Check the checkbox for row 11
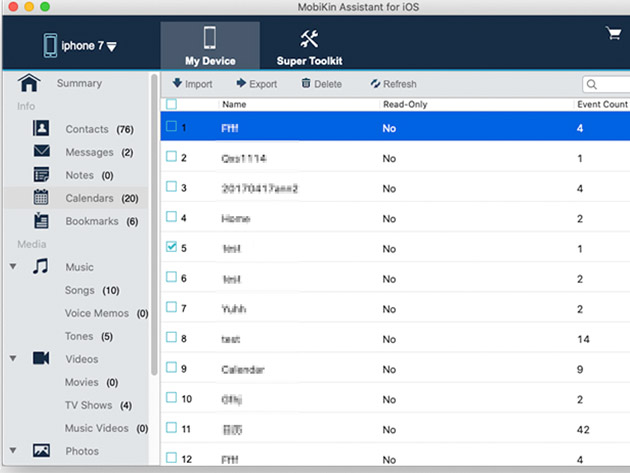 tap(172, 428)
